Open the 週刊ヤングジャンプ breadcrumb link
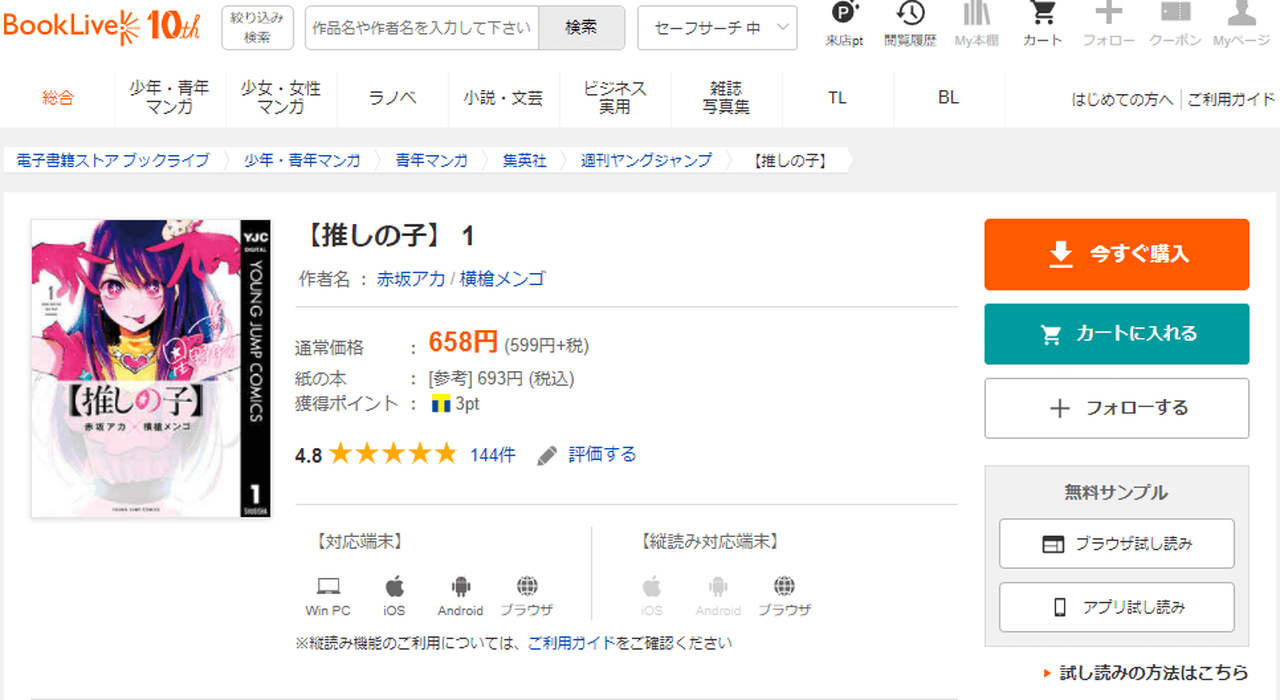 (x=646, y=160)
